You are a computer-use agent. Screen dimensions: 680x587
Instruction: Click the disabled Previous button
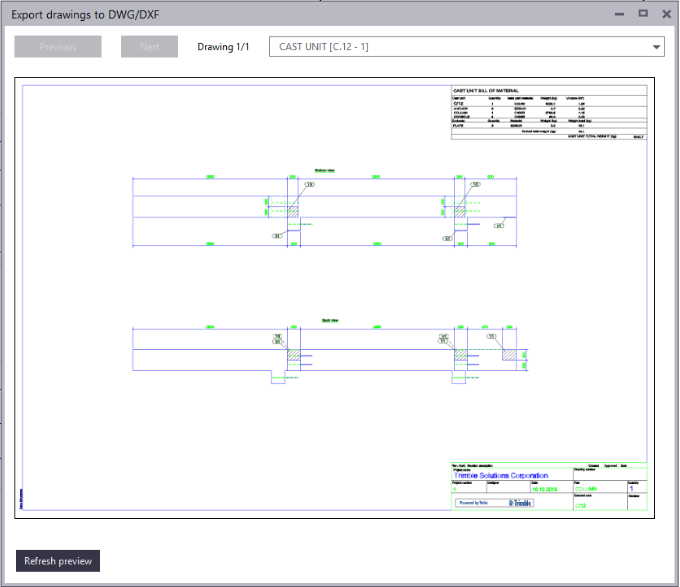point(58,46)
